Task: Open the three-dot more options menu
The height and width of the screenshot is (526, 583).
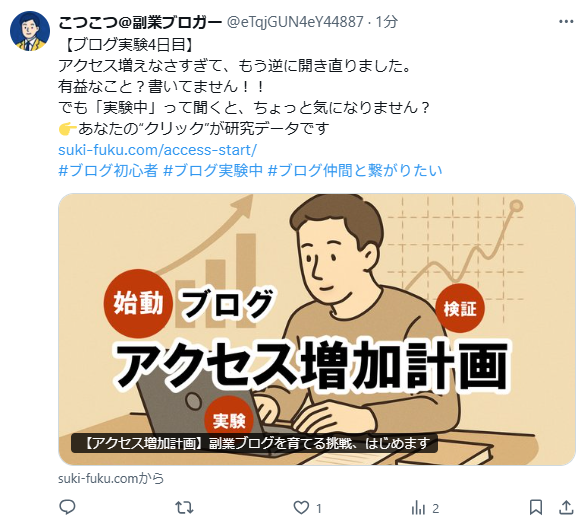Action: click(566, 22)
